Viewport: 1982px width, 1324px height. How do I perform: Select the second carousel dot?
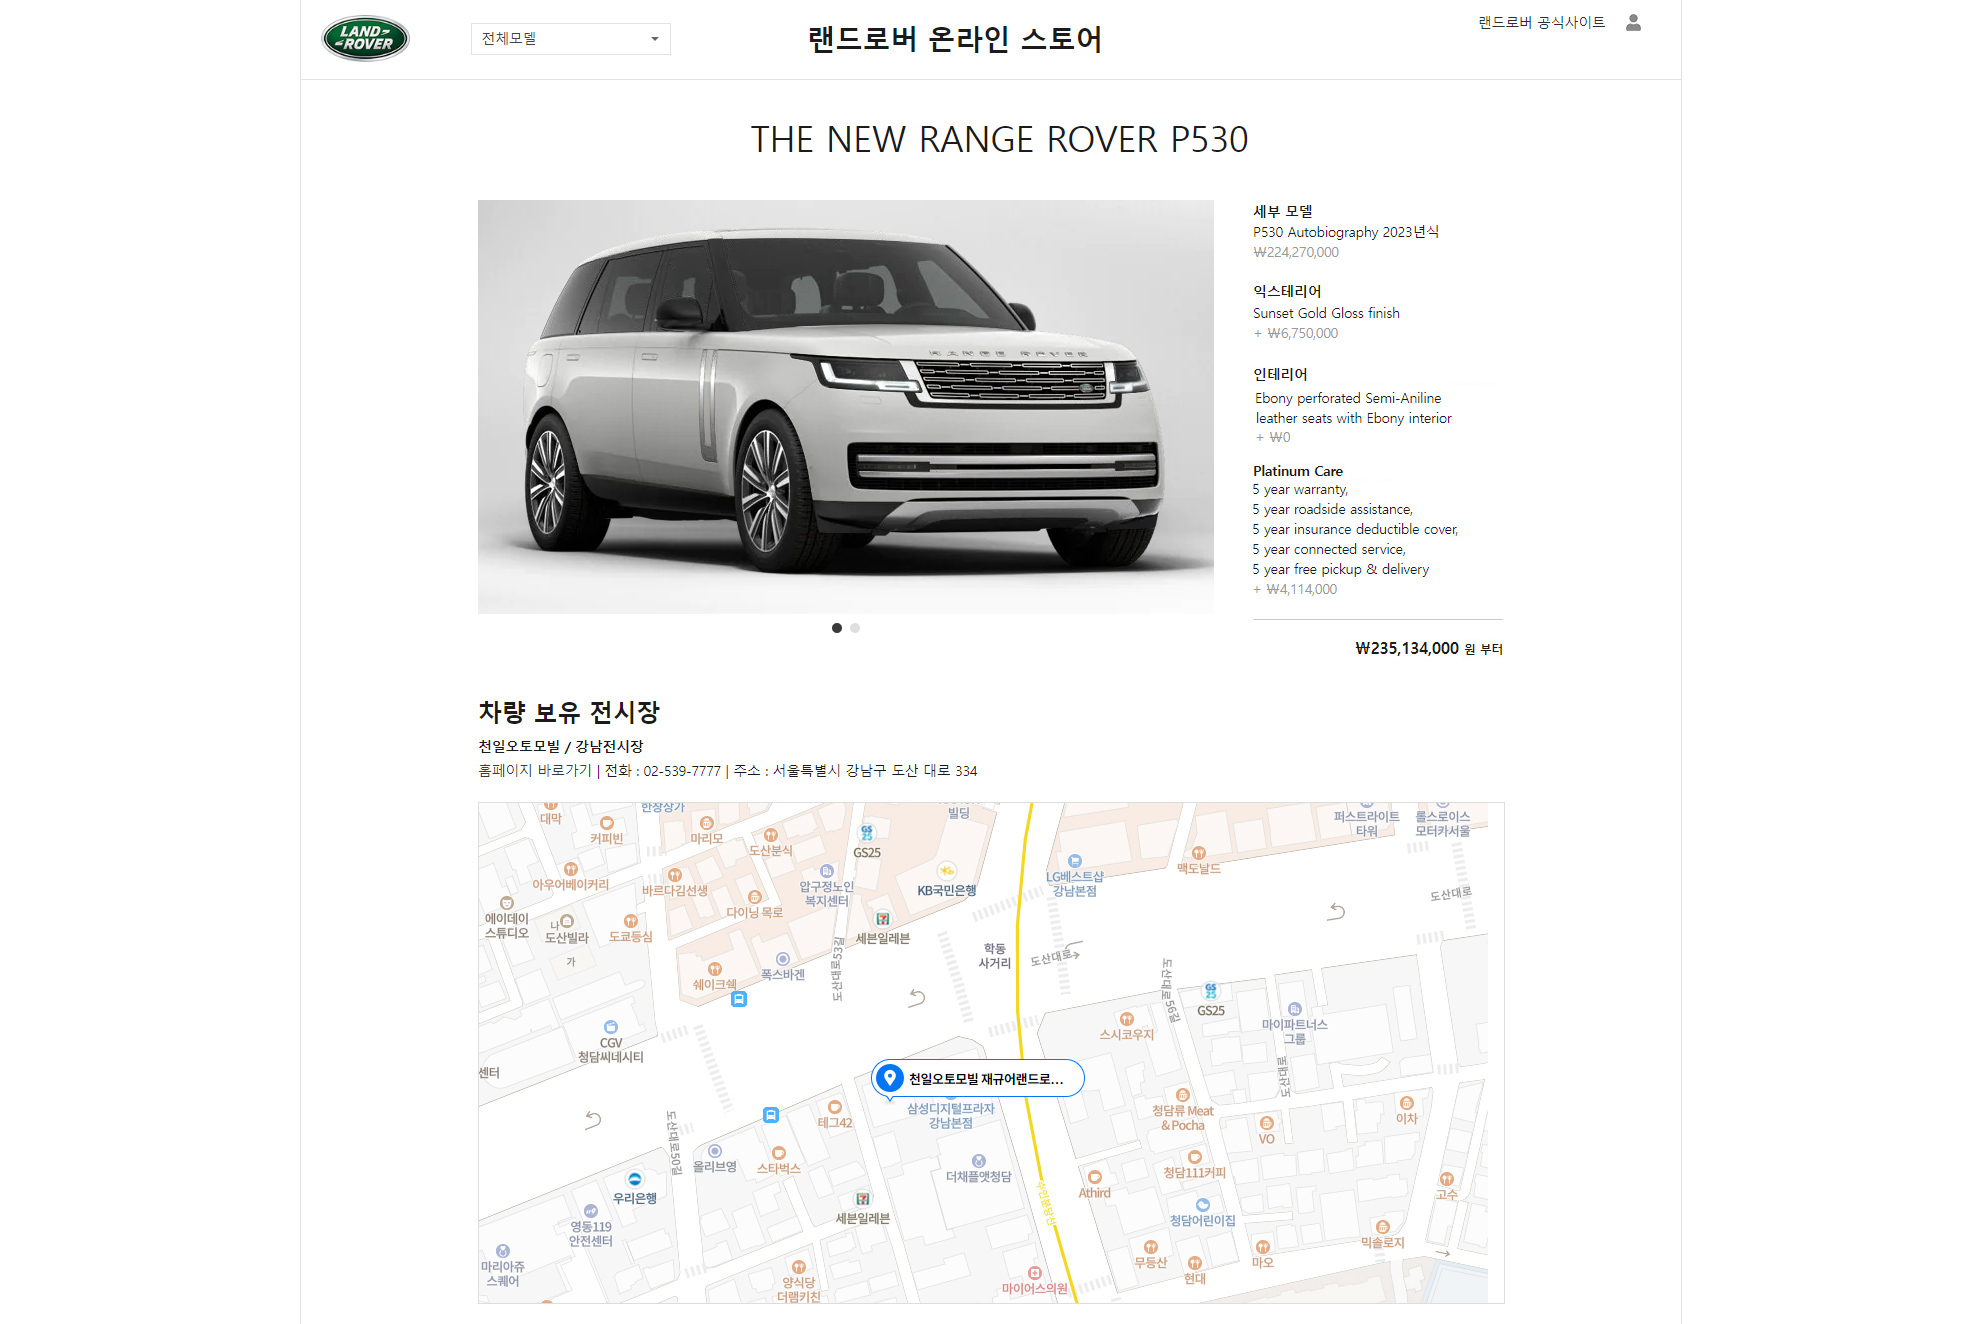(x=855, y=628)
